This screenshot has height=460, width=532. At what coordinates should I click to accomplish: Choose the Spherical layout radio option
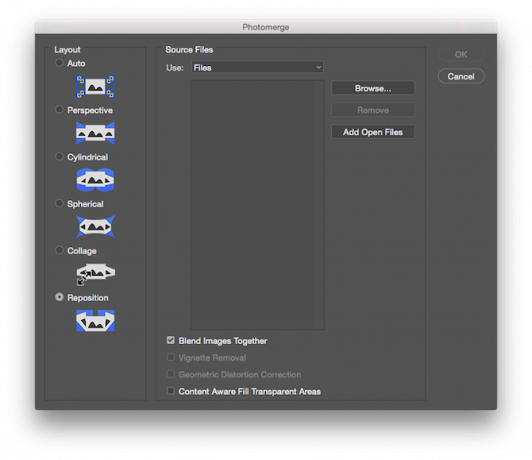[x=59, y=203]
